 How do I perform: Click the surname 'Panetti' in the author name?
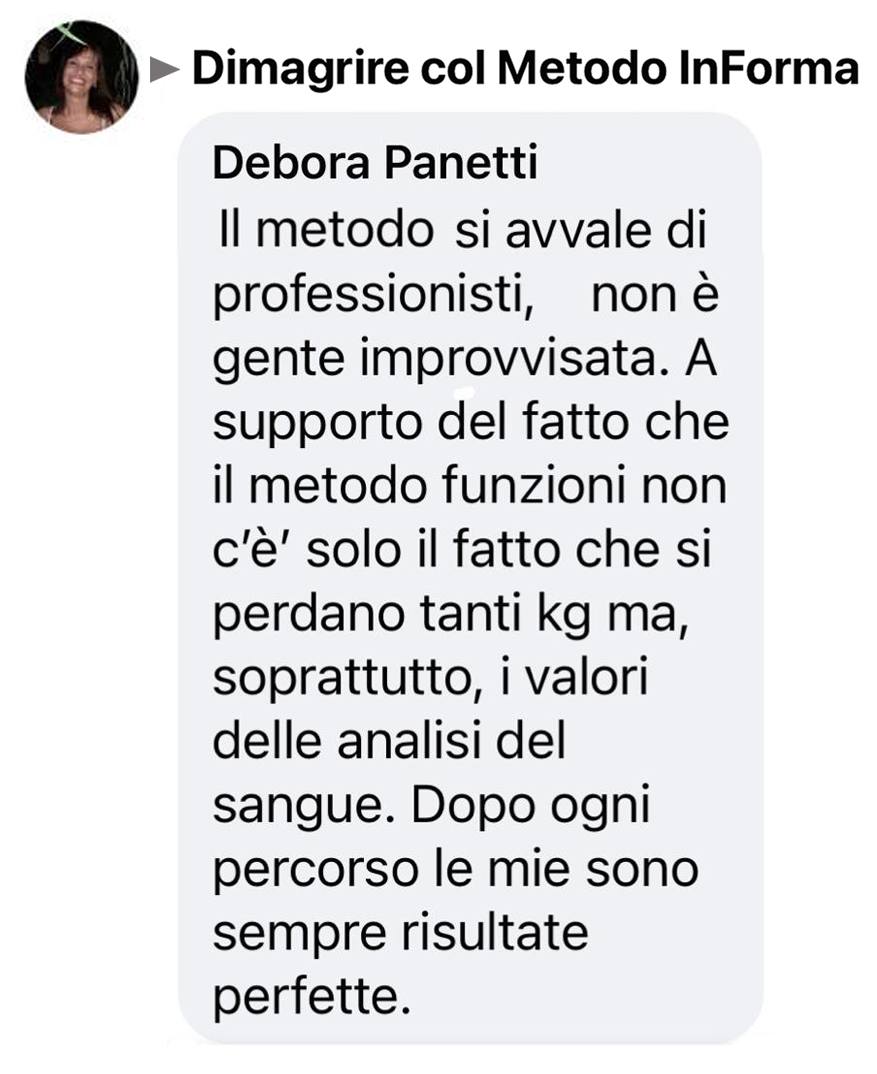460,164
